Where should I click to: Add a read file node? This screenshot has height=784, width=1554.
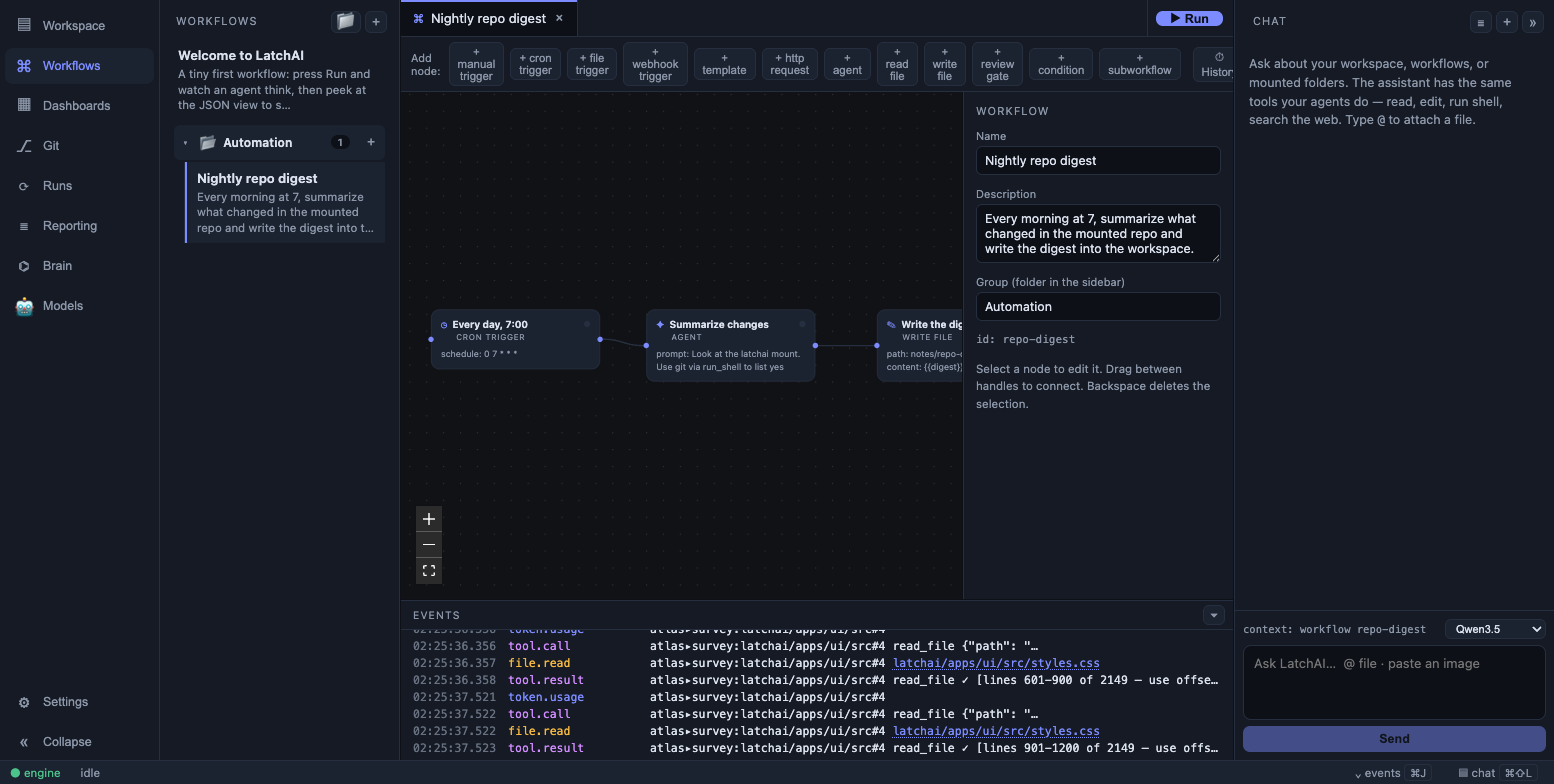[x=897, y=64]
